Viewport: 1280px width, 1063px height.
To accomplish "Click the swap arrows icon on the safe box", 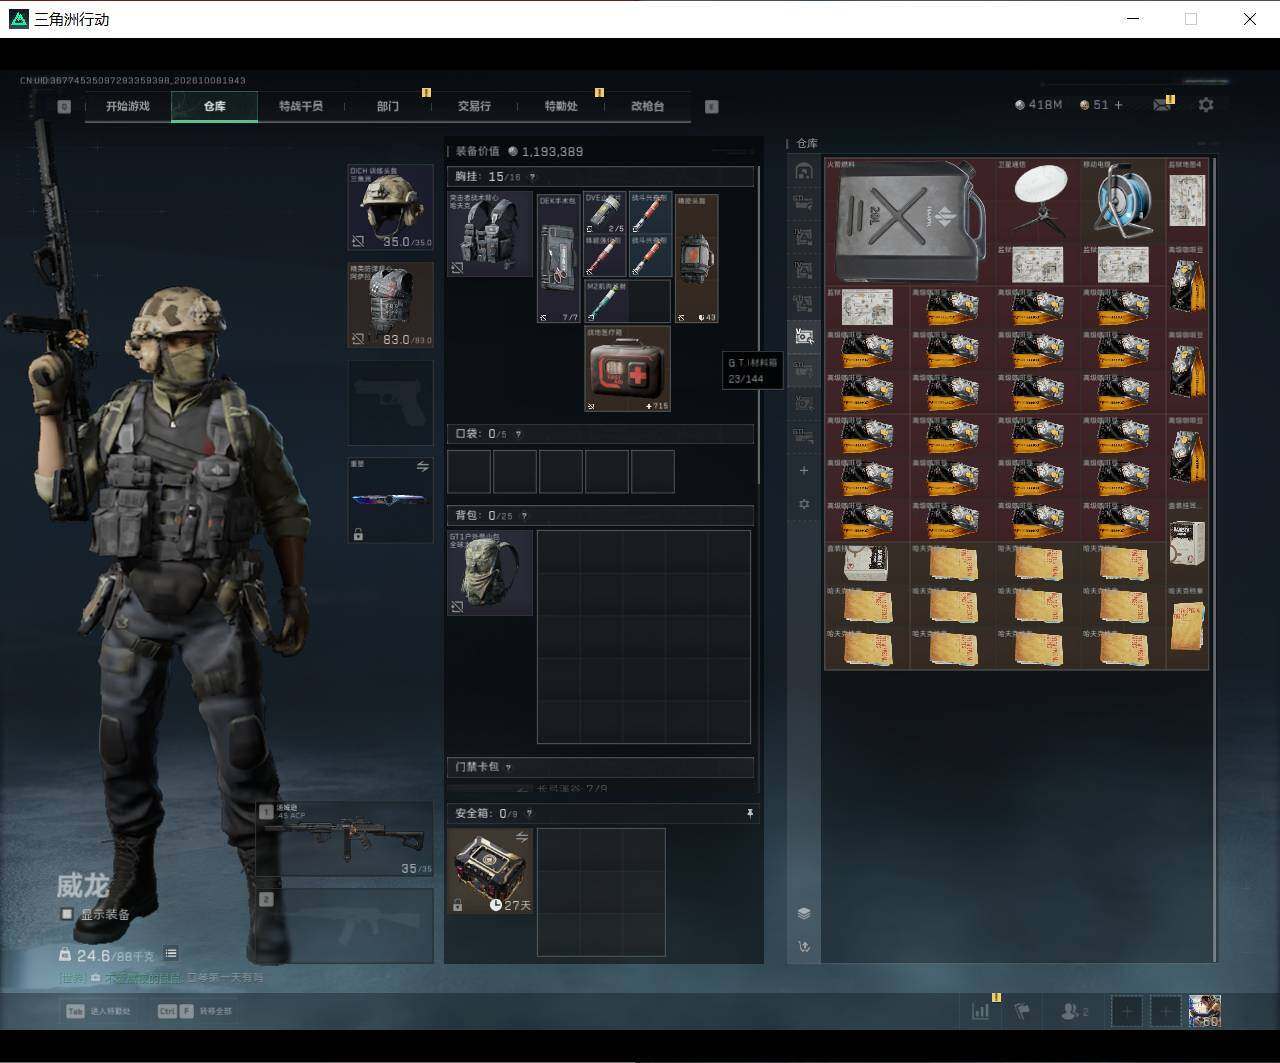I will coord(521,837).
